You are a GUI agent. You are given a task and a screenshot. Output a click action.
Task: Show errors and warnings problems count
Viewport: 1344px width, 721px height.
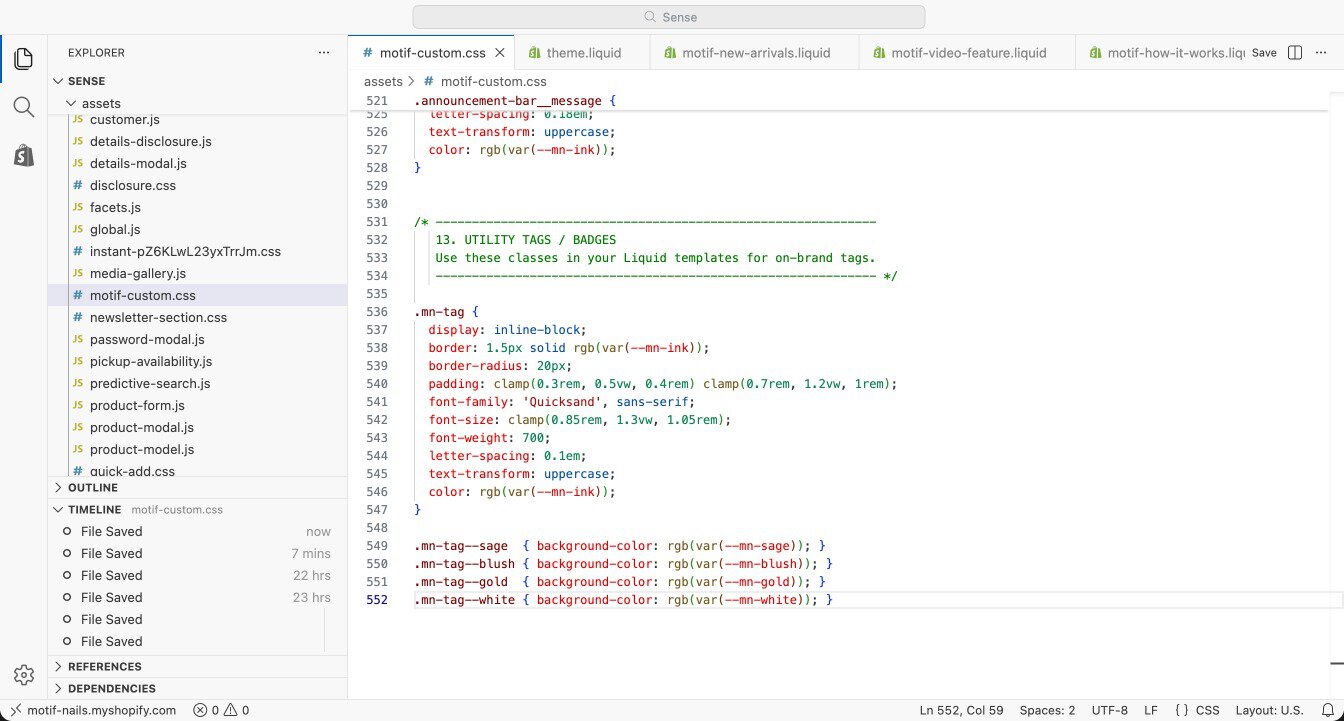point(221,710)
